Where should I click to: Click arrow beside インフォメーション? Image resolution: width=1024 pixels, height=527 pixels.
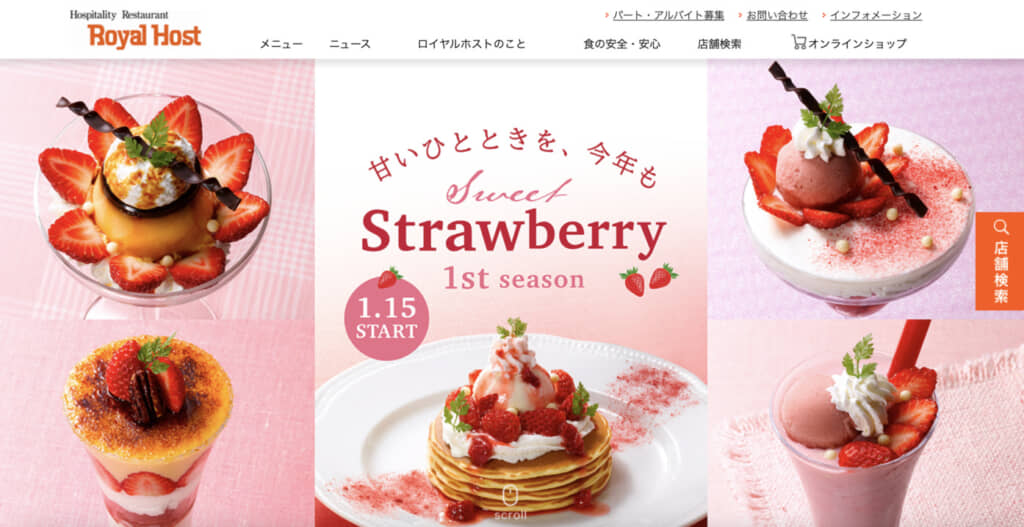click(x=824, y=15)
